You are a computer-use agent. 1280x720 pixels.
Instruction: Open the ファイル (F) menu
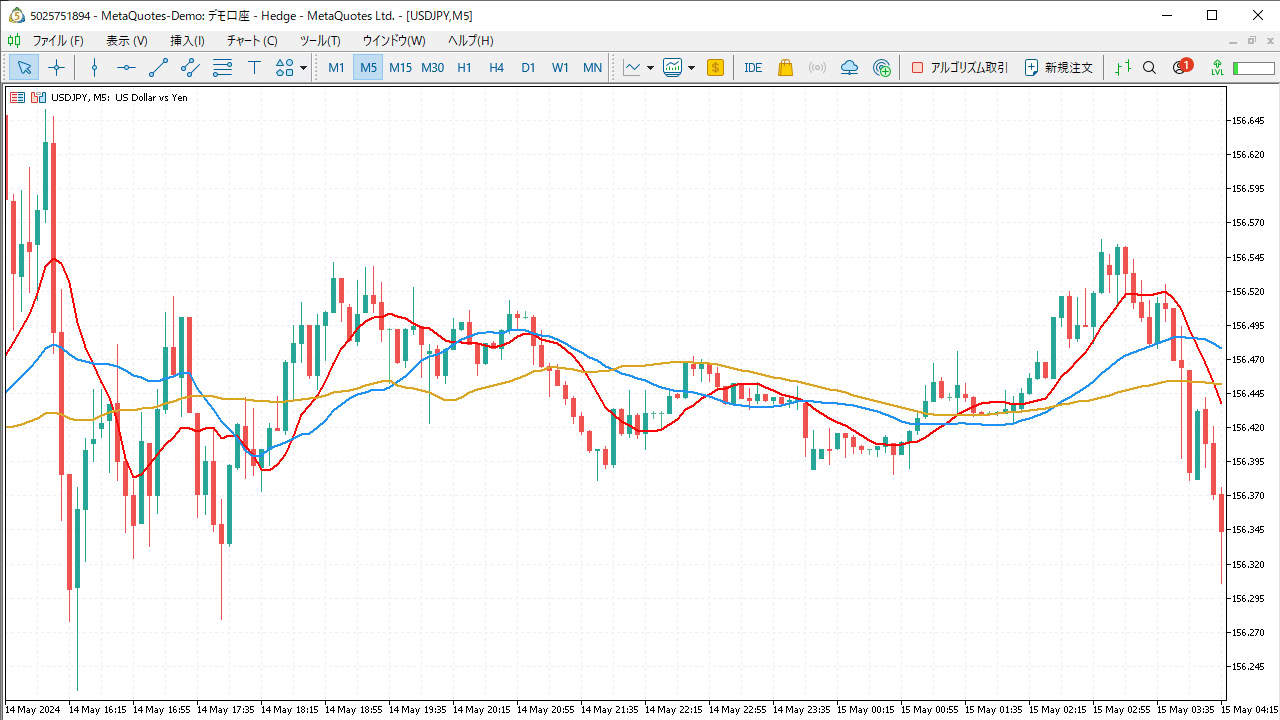coord(58,41)
